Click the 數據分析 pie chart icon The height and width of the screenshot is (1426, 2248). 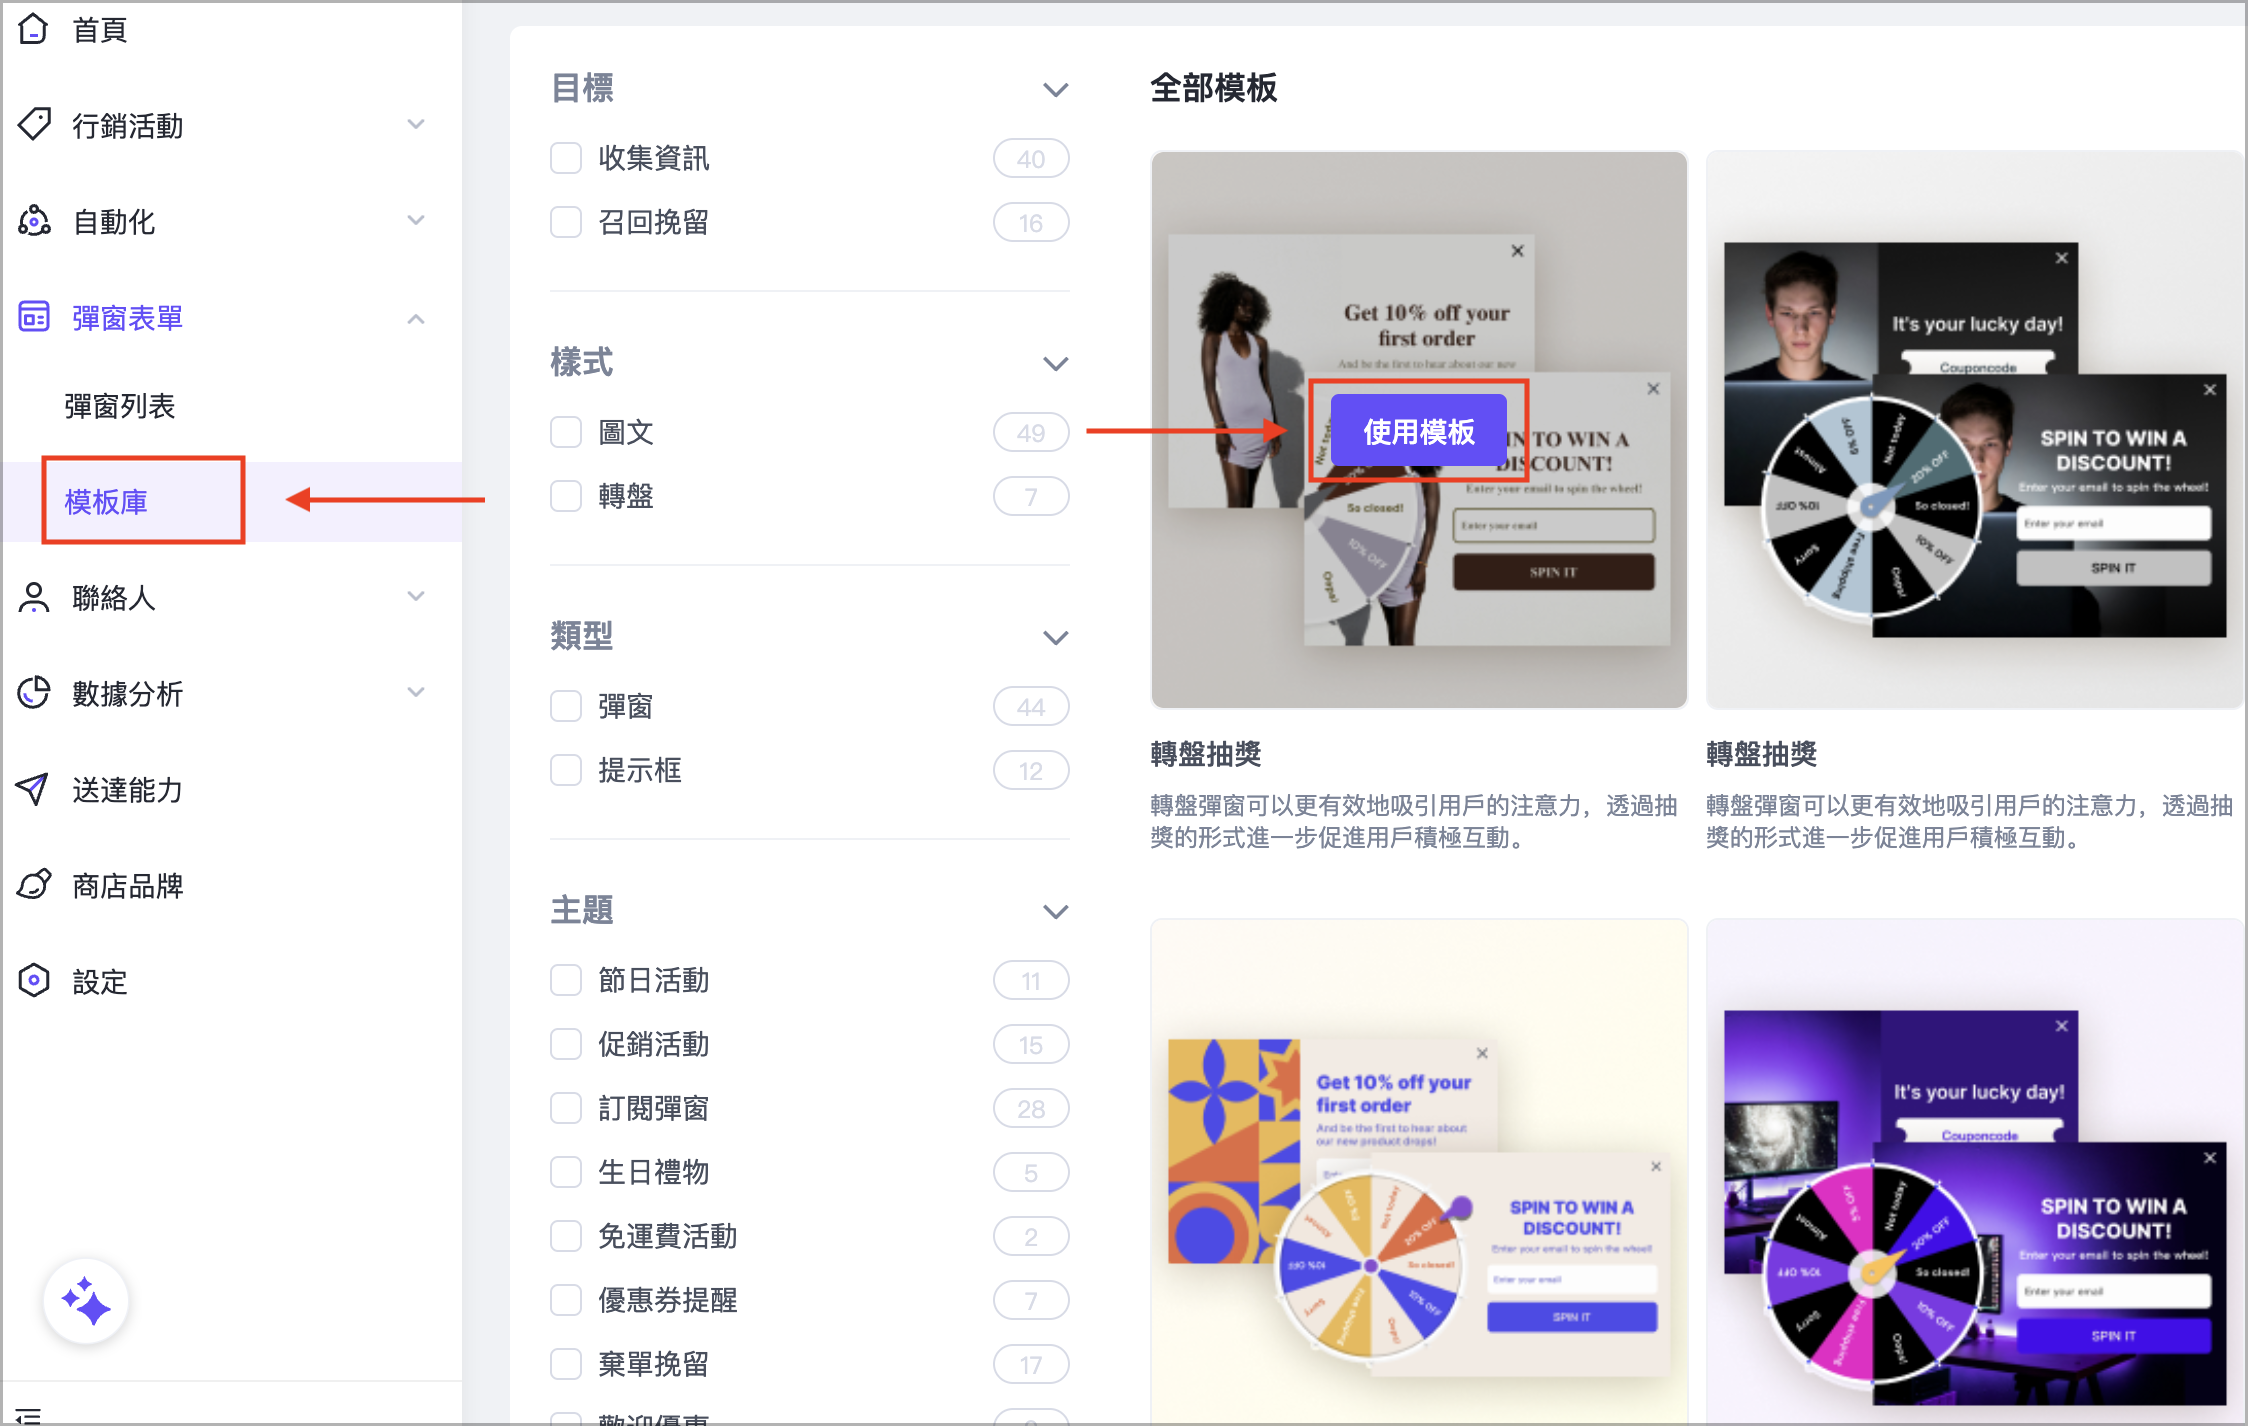click(x=34, y=693)
